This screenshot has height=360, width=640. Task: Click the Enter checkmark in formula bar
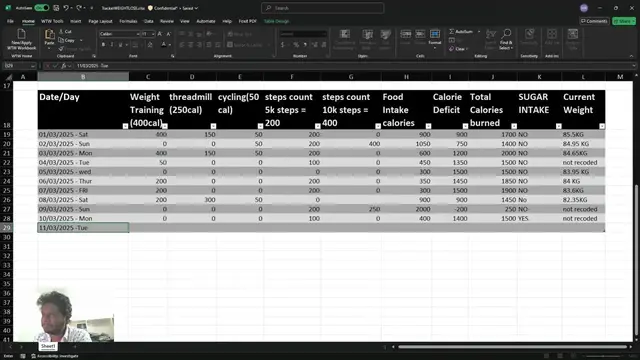click(x=56, y=66)
